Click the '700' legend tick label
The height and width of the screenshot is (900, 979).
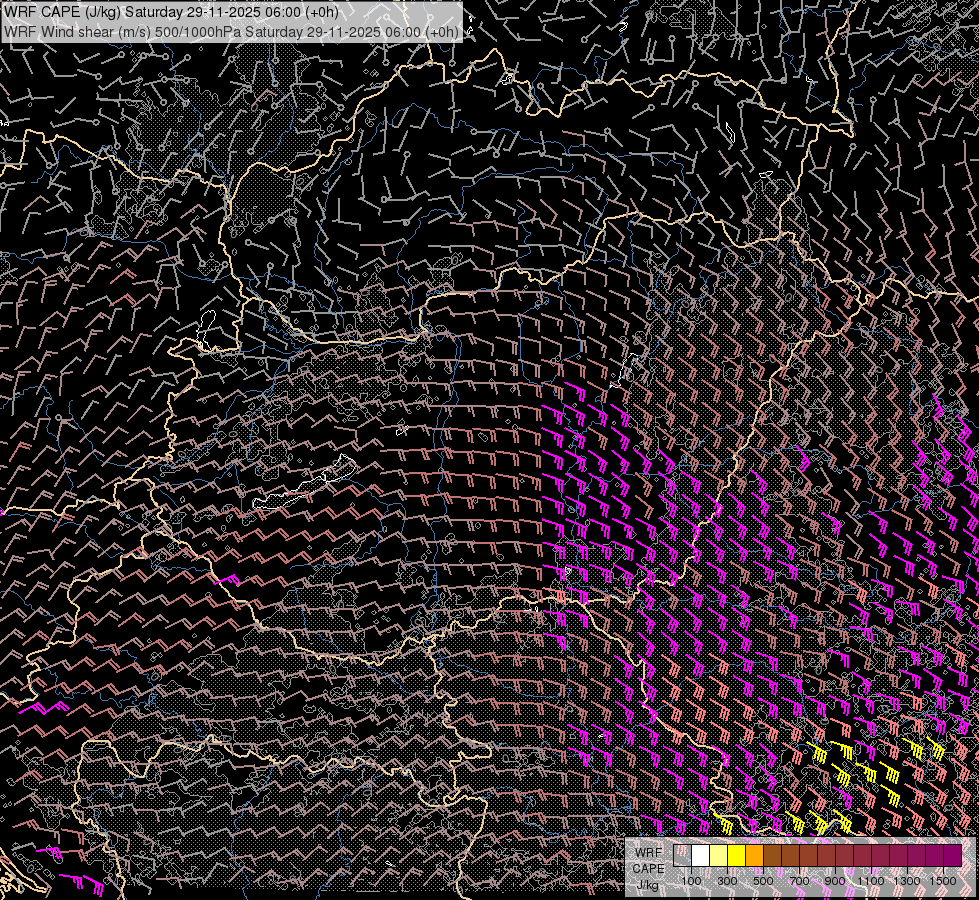pos(799,881)
